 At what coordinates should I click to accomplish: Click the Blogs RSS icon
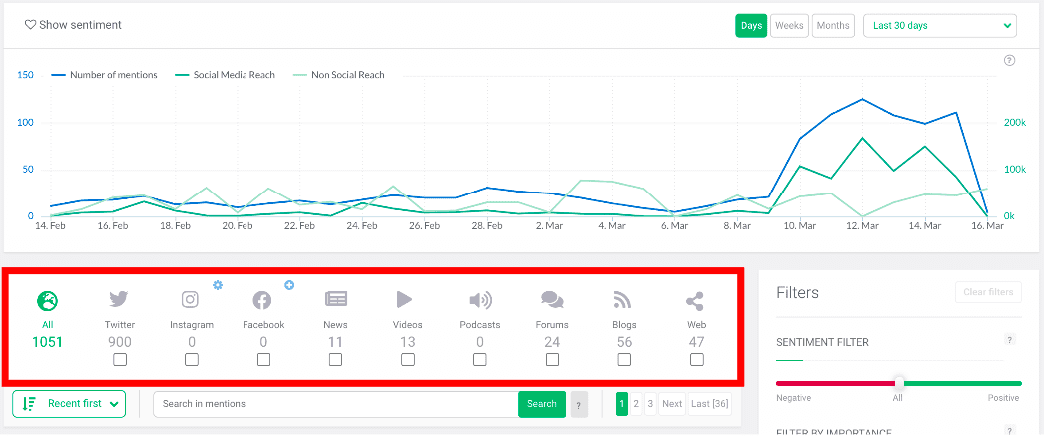coord(622,300)
